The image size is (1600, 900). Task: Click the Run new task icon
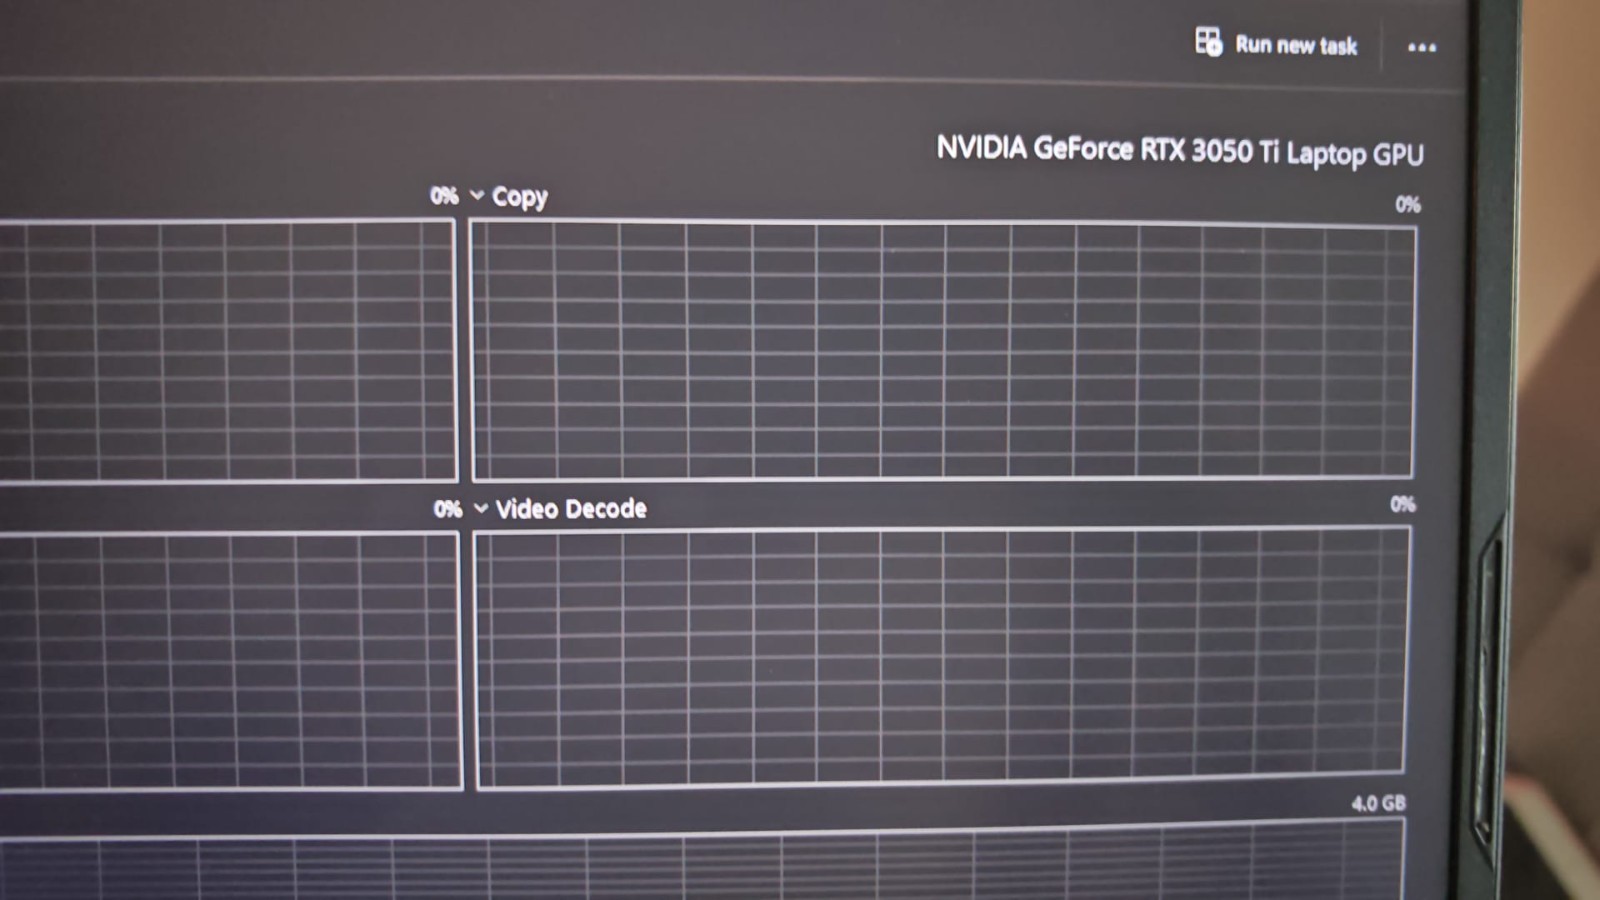(1208, 42)
